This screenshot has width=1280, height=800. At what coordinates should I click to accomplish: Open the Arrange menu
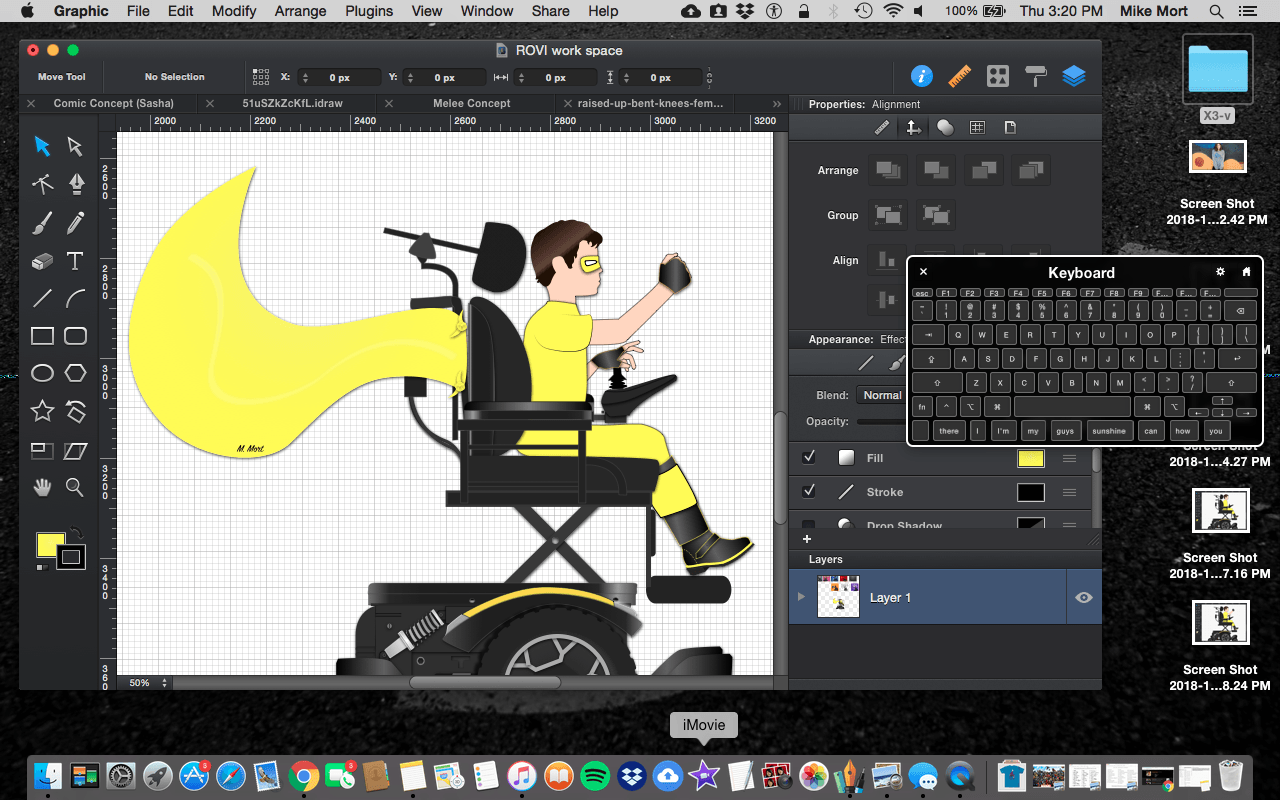[x=300, y=11]
